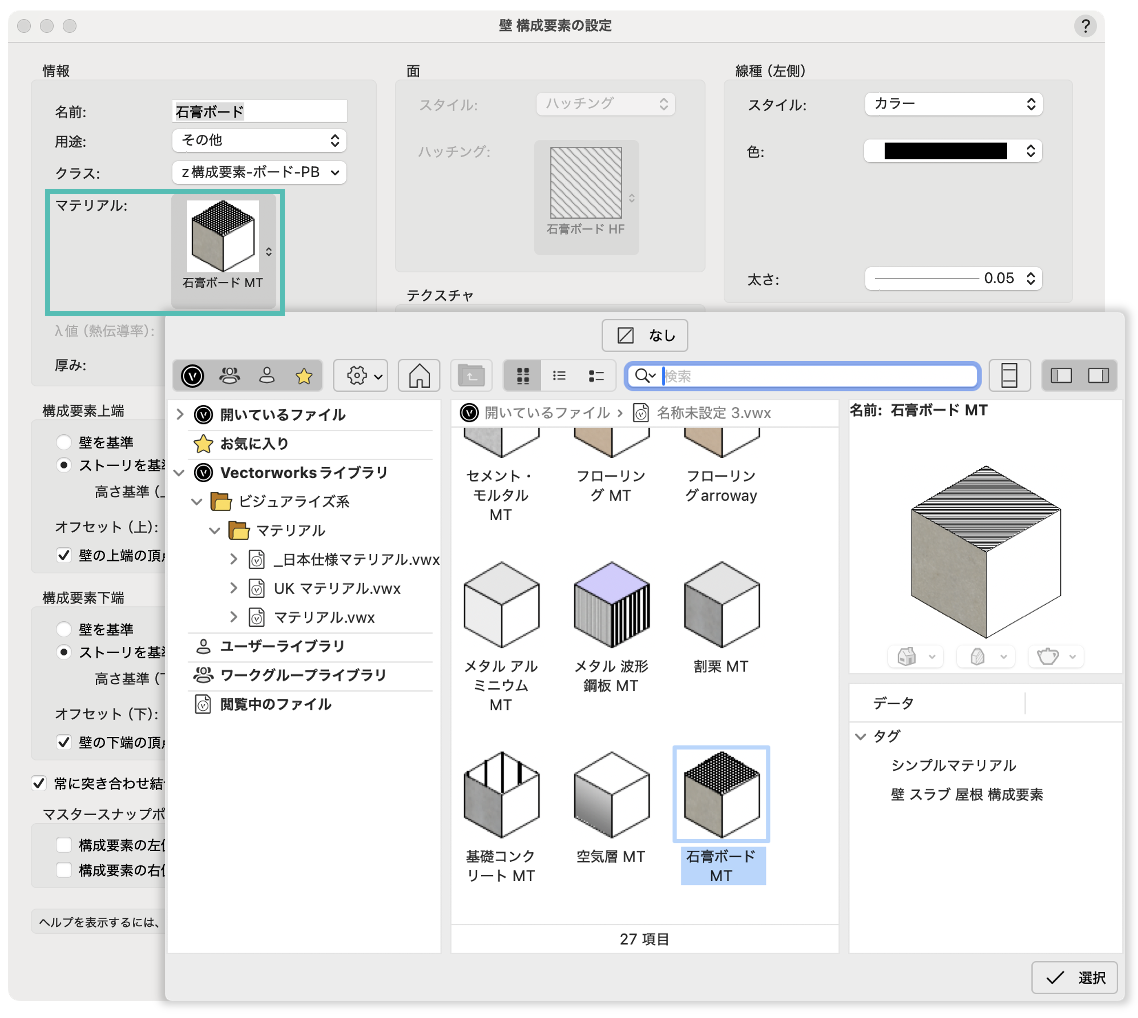Select ユーザーライブラリ in the file tree
1138x1018 pixels.
click(282, 646)
